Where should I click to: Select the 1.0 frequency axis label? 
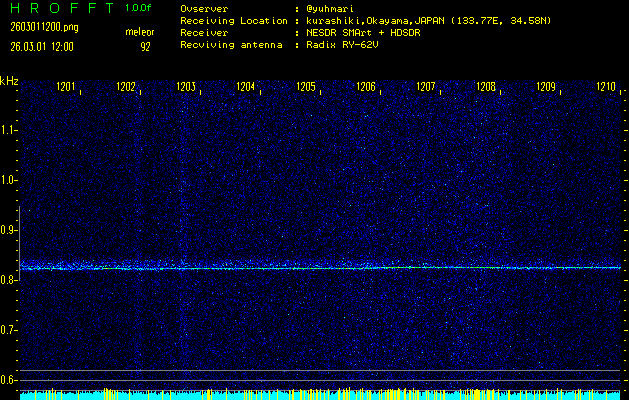tap(9, 180)
